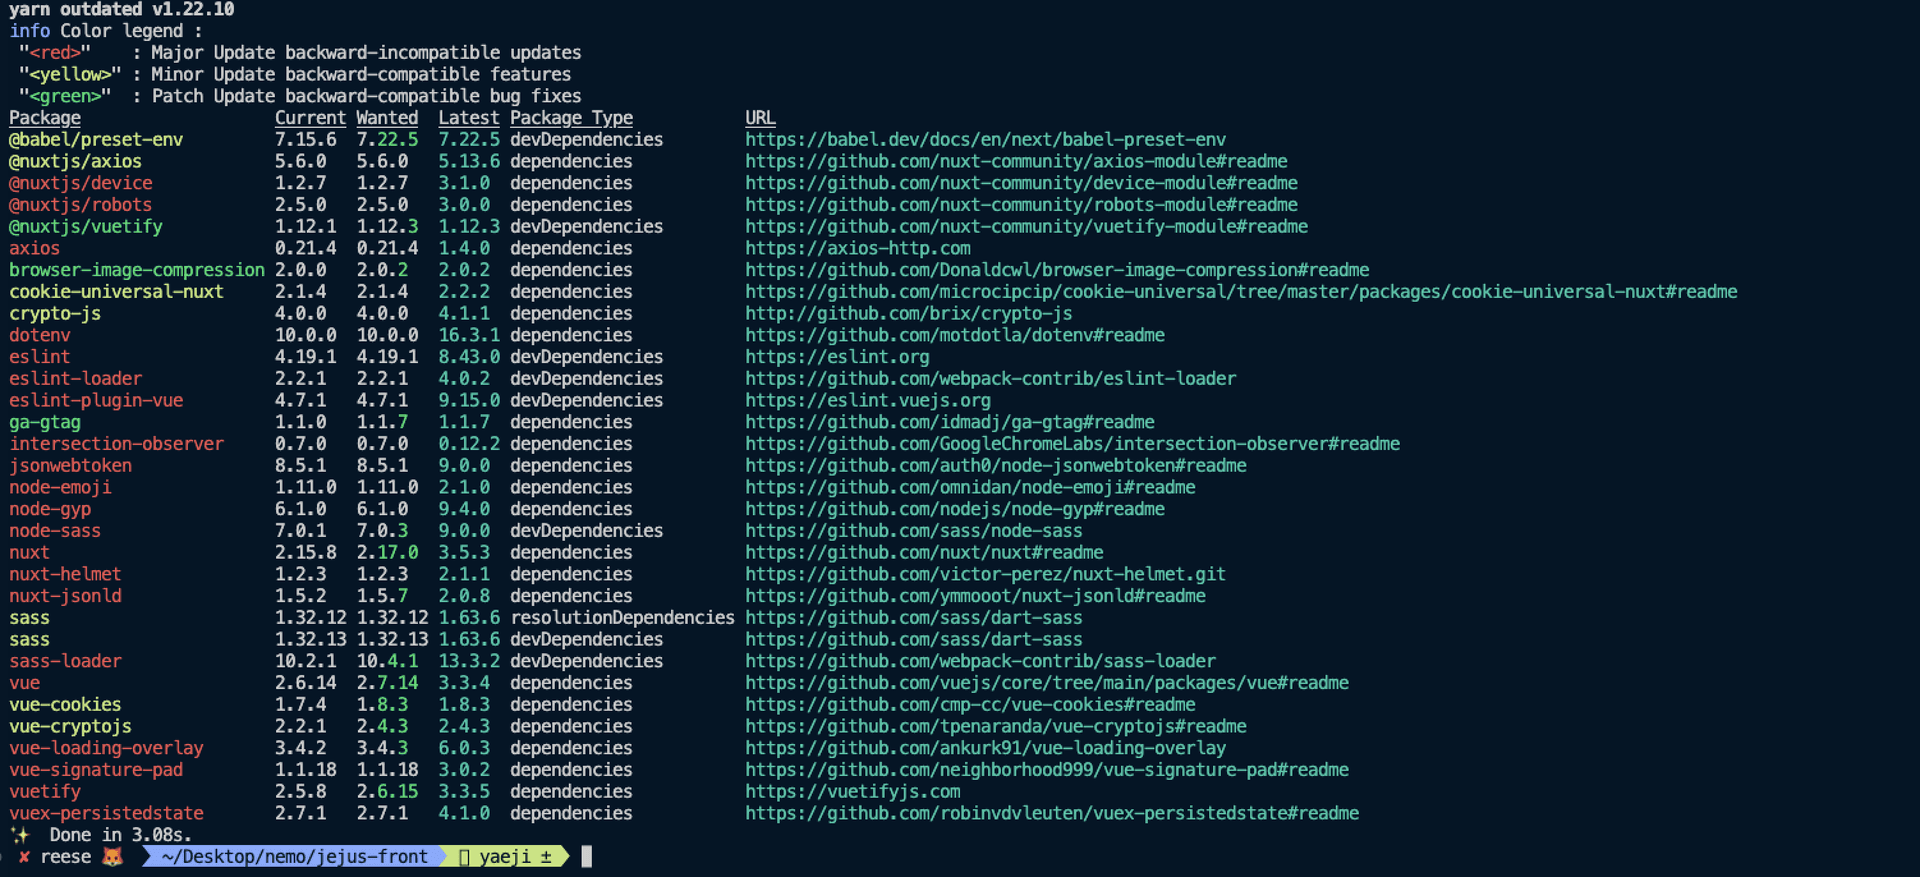Open the nuxt-helmet GitHub URL

985,574
